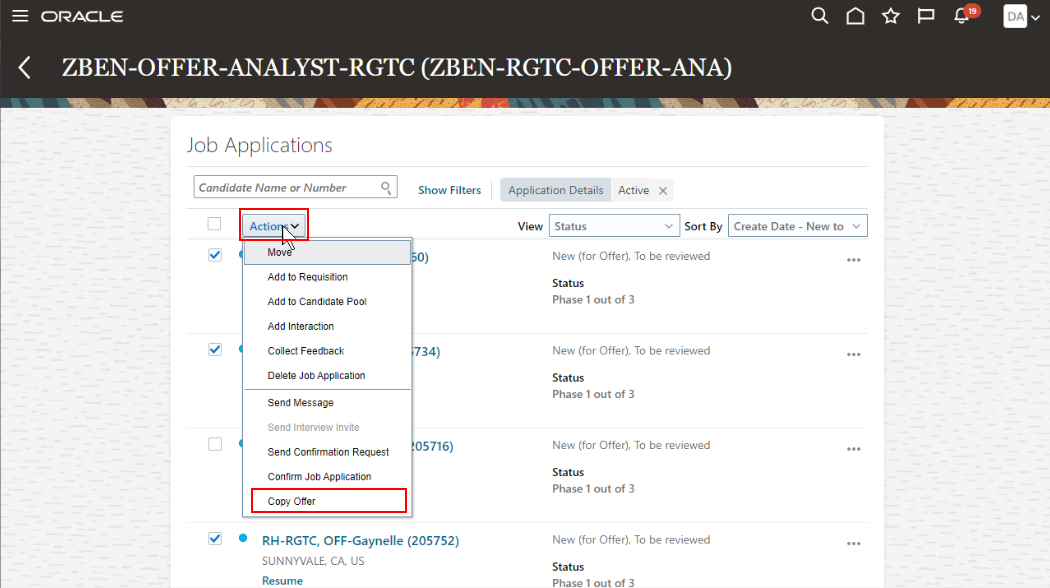Open global search magnifier icon
The height and width of the screenshot is (588, 1050).
tap(820, 15)
